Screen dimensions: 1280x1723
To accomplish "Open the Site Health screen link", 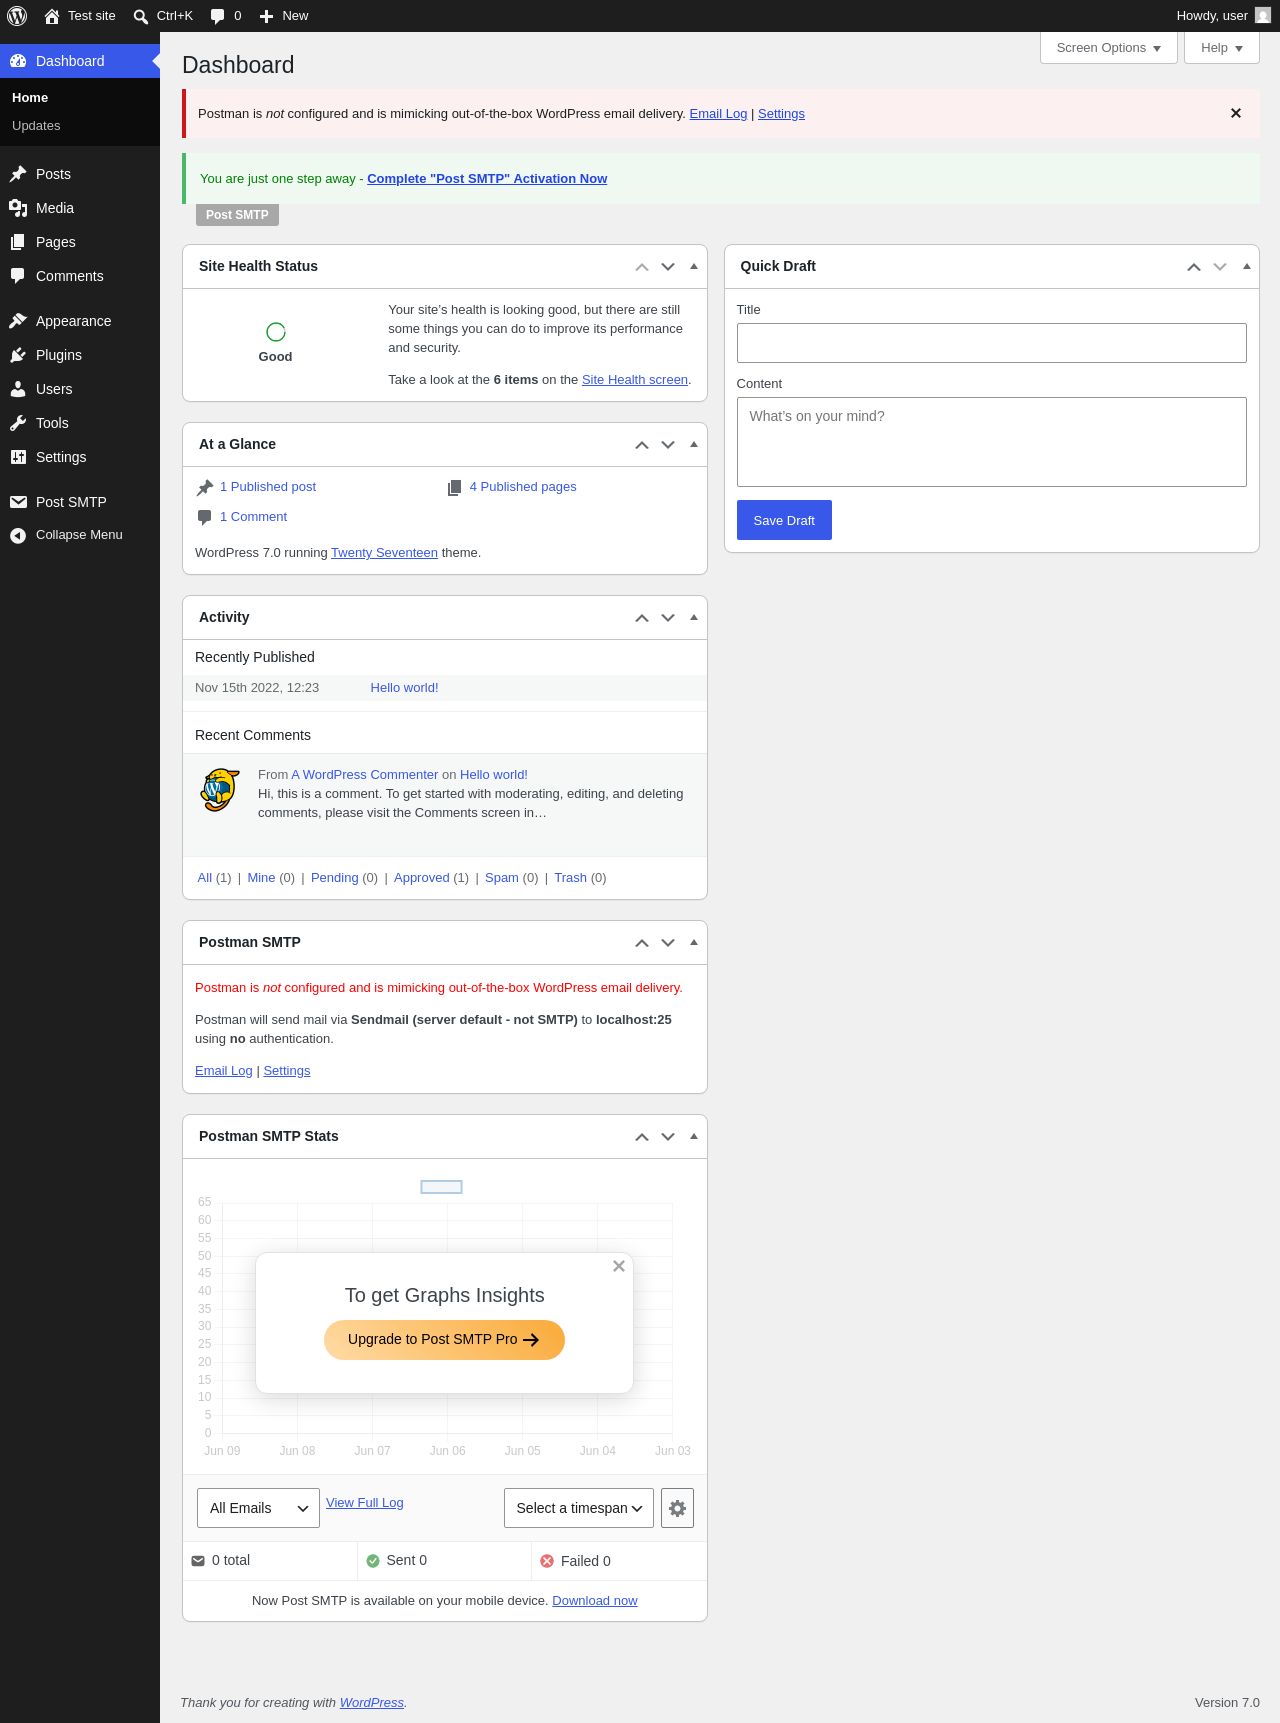I will coord(635,380).
